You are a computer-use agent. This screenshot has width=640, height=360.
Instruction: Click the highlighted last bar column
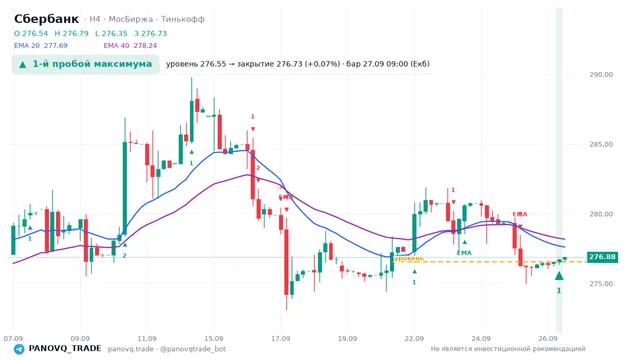(559, 169)
